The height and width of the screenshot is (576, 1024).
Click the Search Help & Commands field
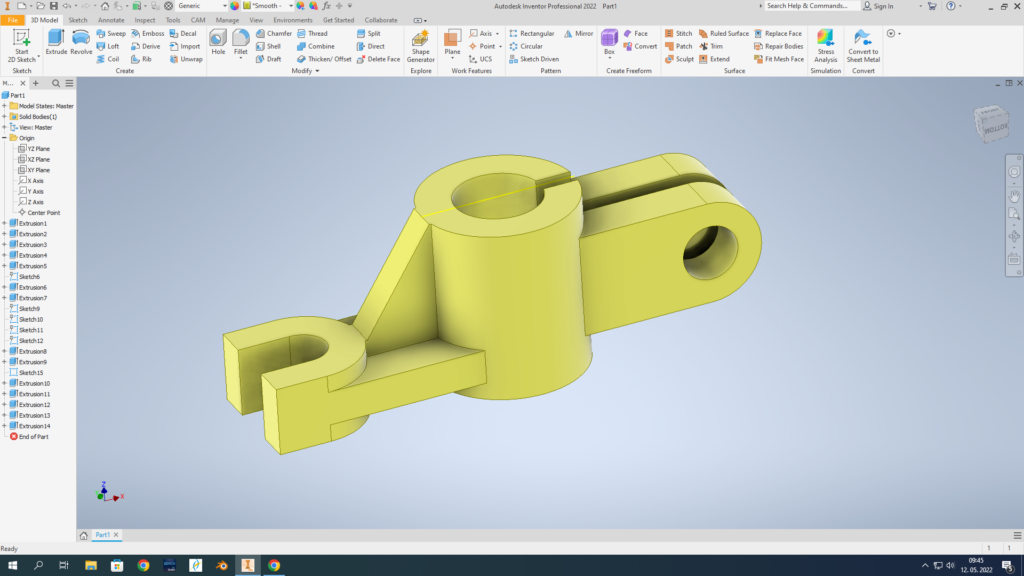tap(810, 6)
